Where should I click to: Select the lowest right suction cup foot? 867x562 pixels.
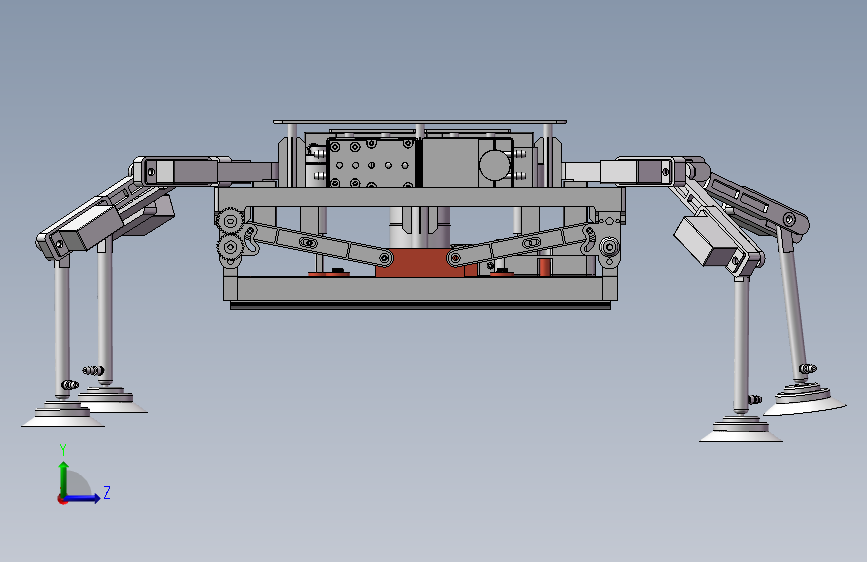(740, 430)
